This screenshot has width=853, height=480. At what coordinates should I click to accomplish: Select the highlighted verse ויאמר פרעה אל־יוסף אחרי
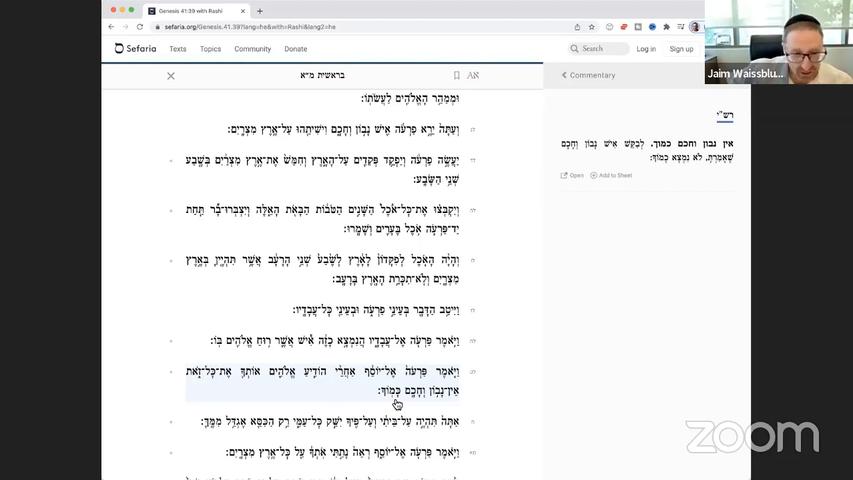click(x=323, y=381)
